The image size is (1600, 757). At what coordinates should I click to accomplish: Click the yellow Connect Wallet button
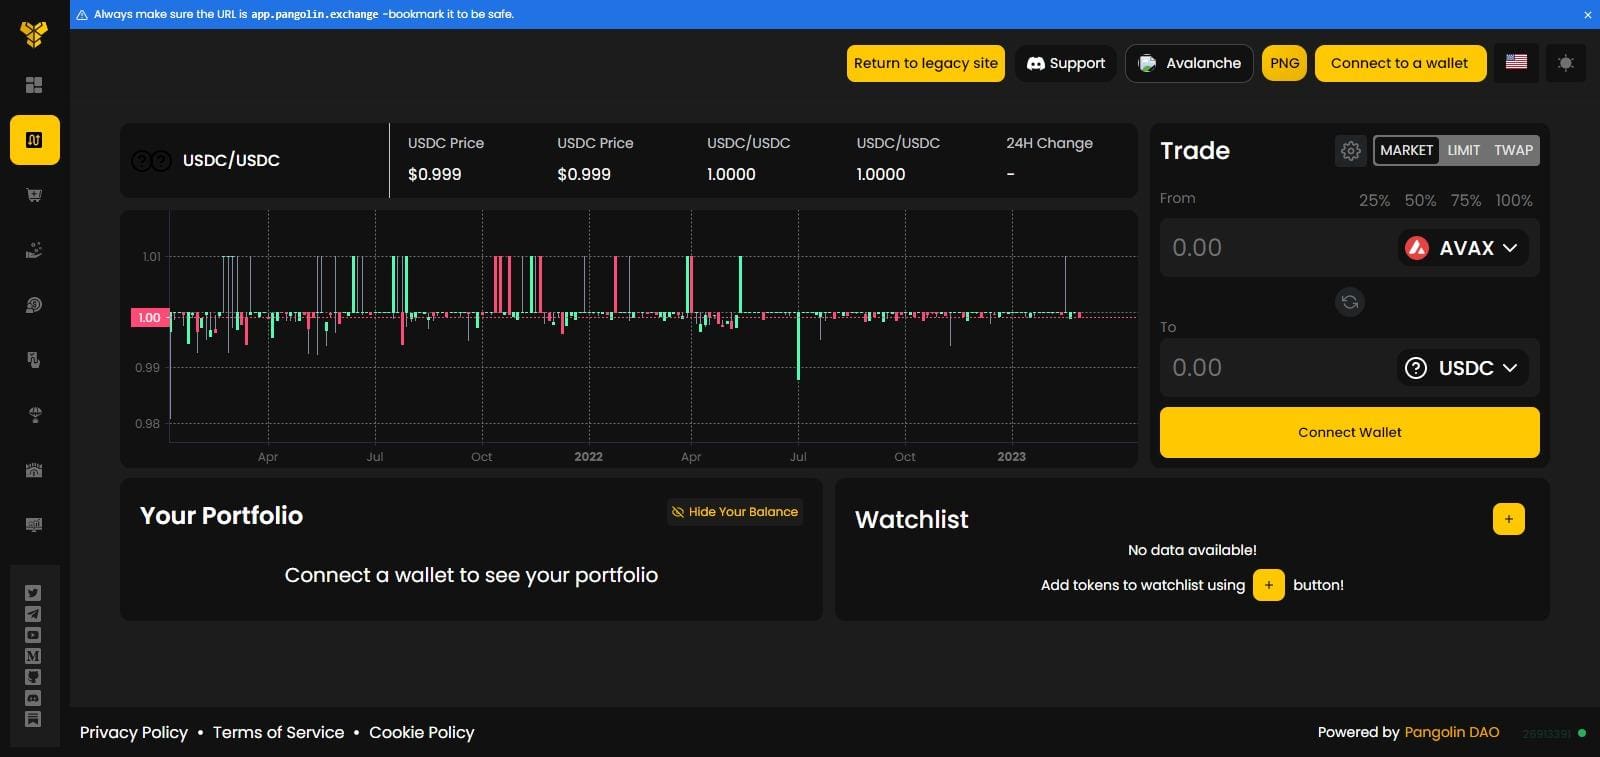(1350, 432)
